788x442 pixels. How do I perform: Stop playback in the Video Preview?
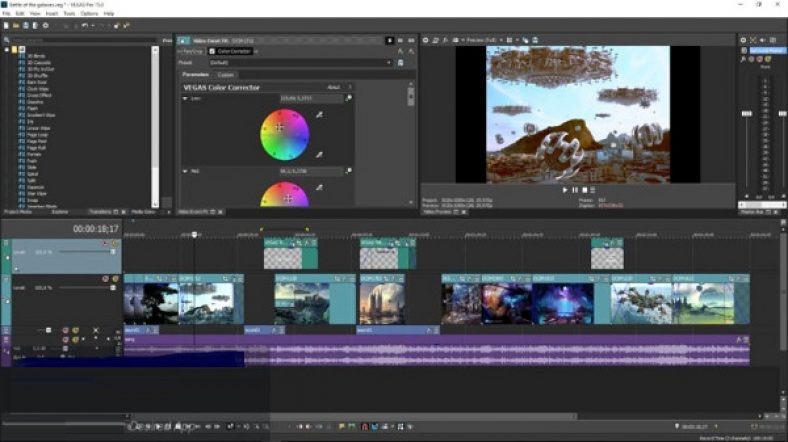(x=583, y=189)
